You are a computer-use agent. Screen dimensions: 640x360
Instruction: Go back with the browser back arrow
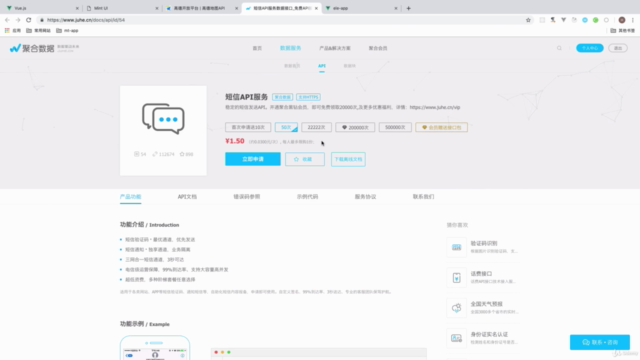(x=7, y=20)
